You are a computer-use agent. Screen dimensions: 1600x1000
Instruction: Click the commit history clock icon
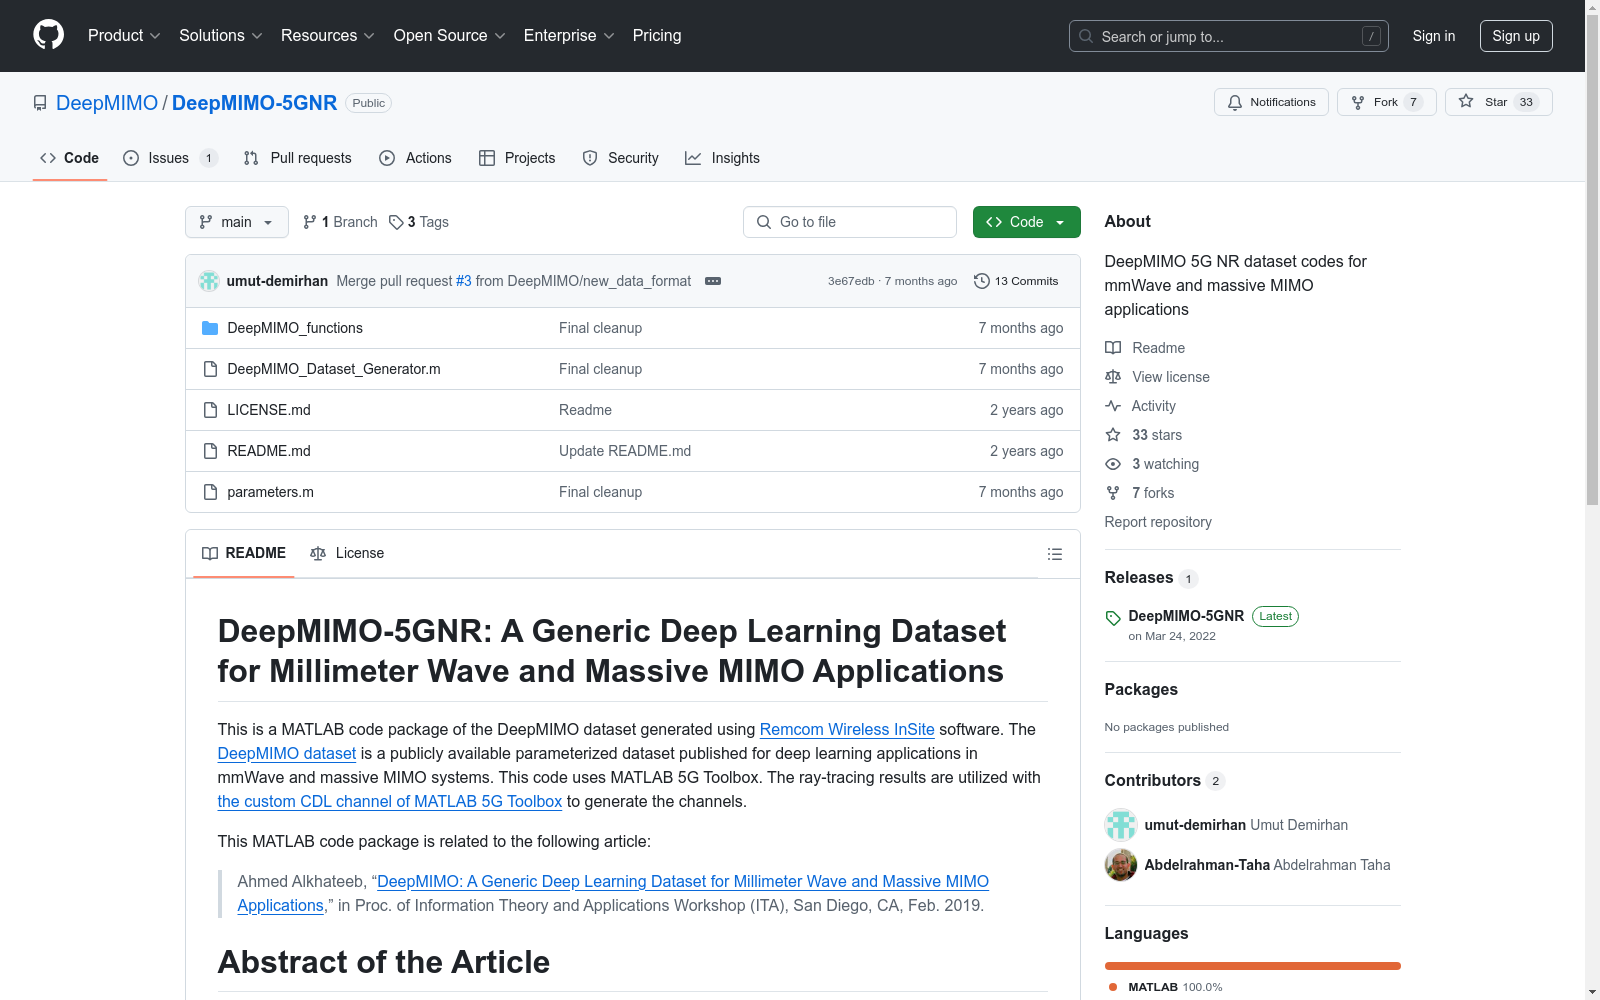(x=981, y=281)
